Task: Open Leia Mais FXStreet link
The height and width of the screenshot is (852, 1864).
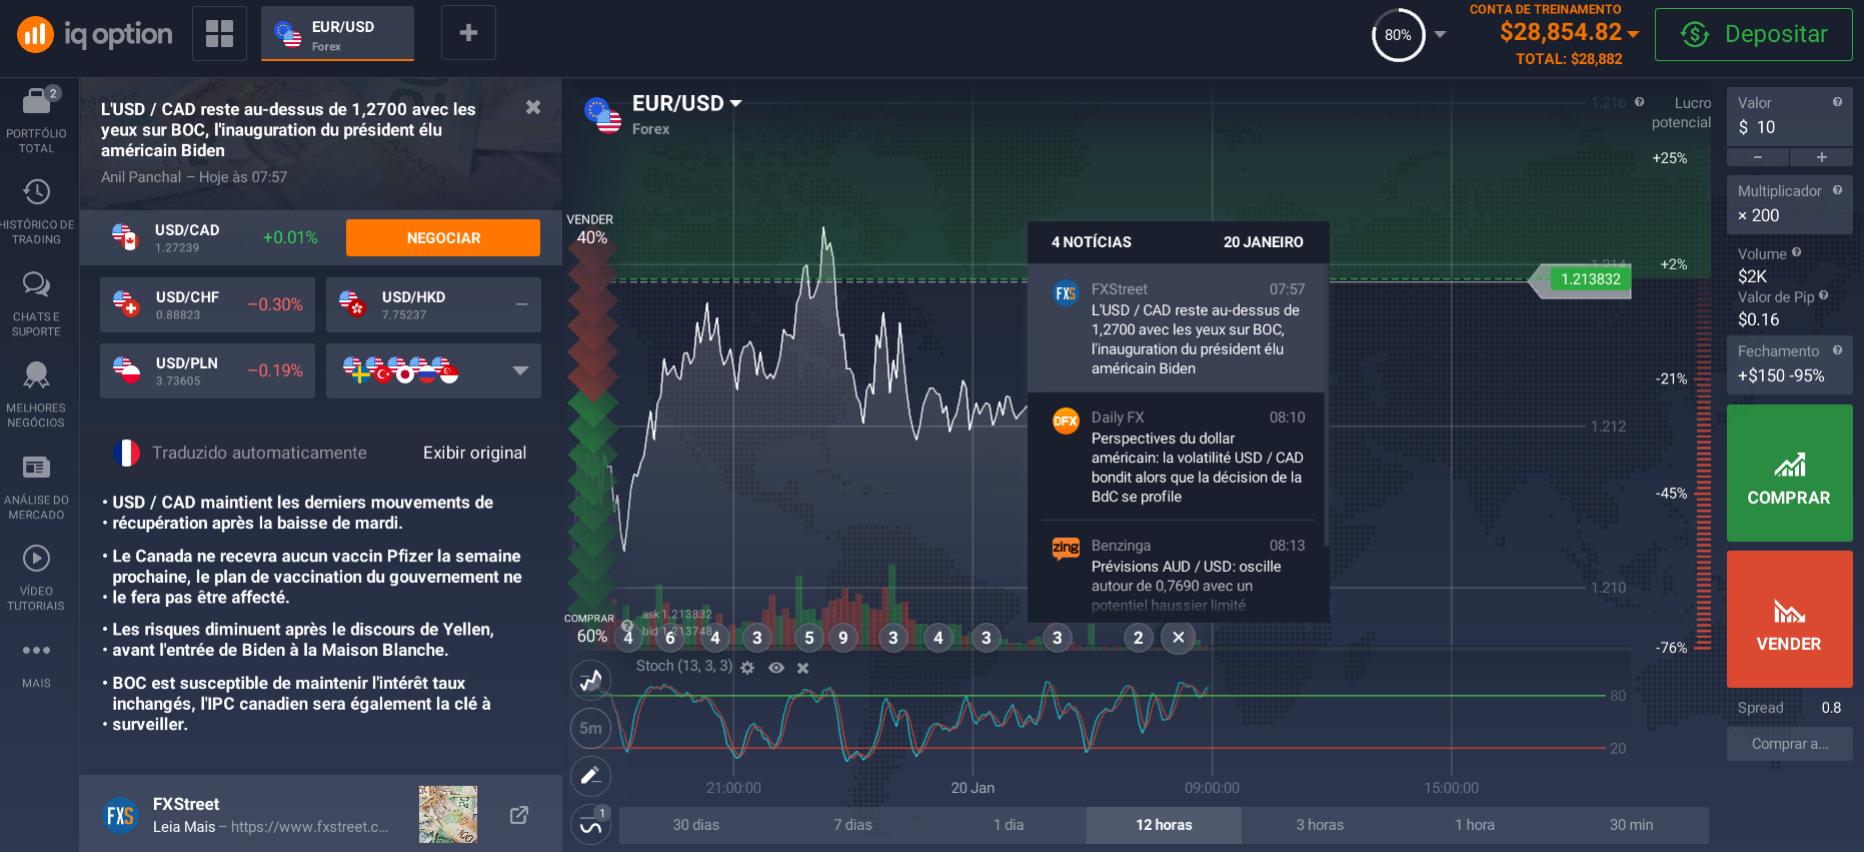Action: (x=184, y=827)
